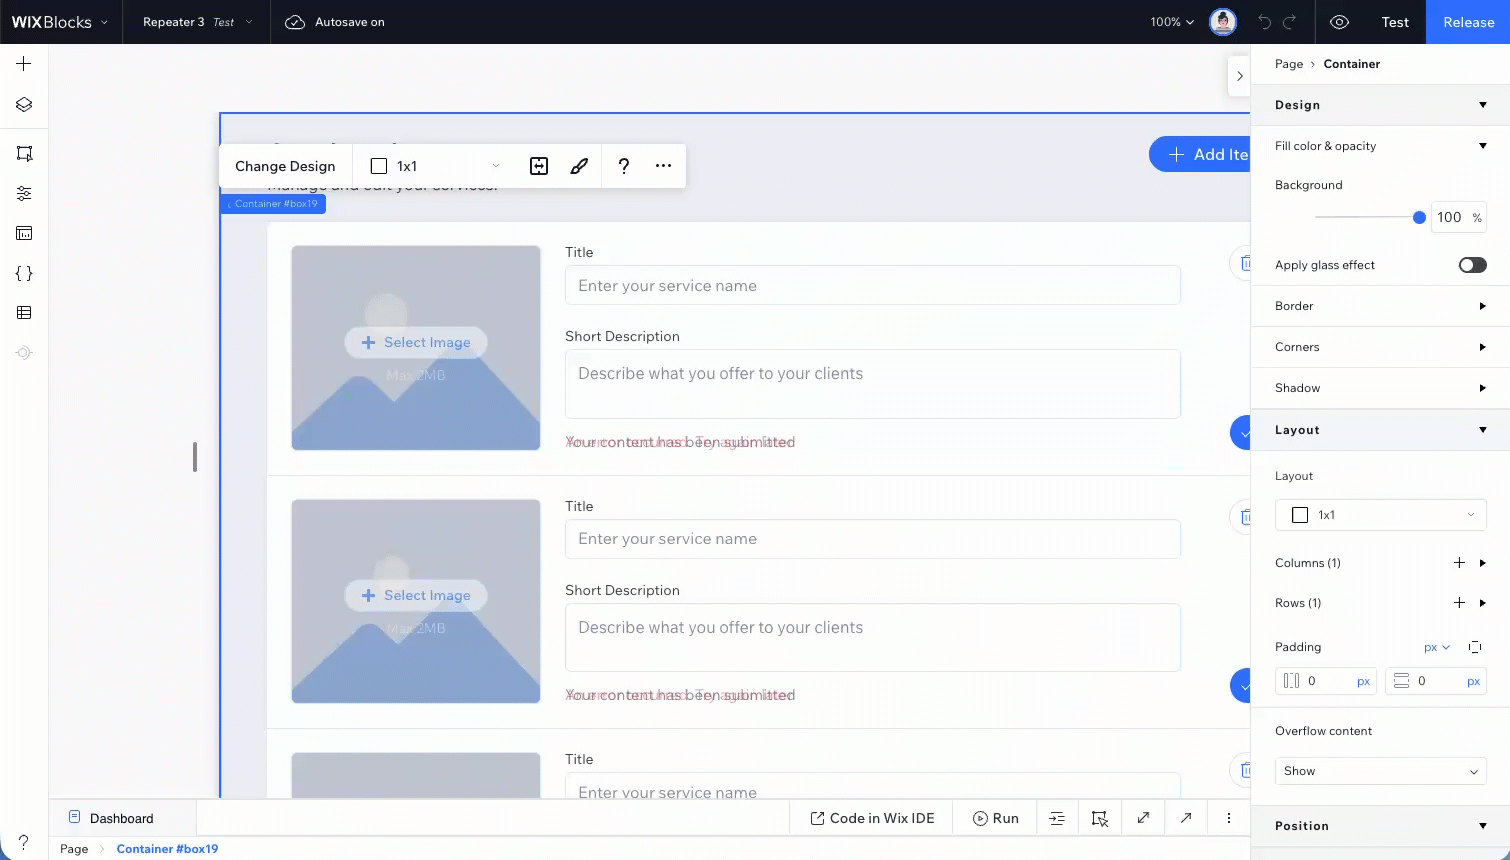The height and width of the screenshot is (860, 1510).
Task: Open the Wix Blocks main menu
Action: coord(59,22)
